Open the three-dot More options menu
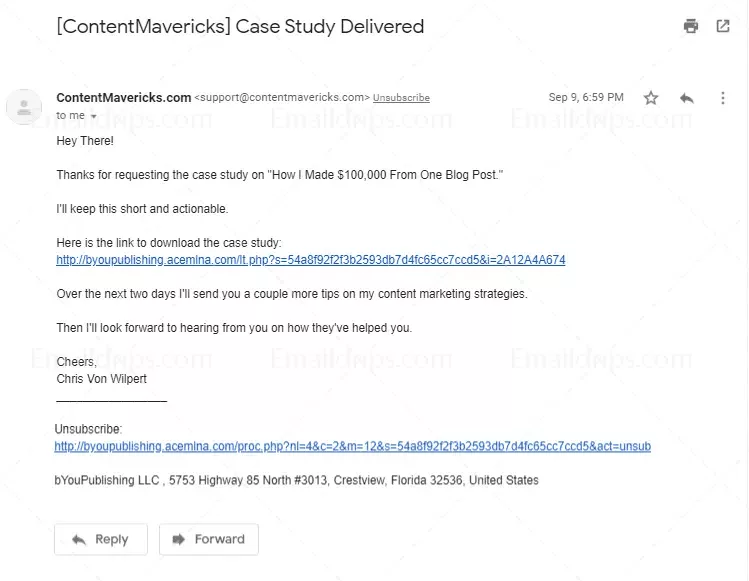Image resolution: width=749 pixels, height=581 pixels. 723,98
